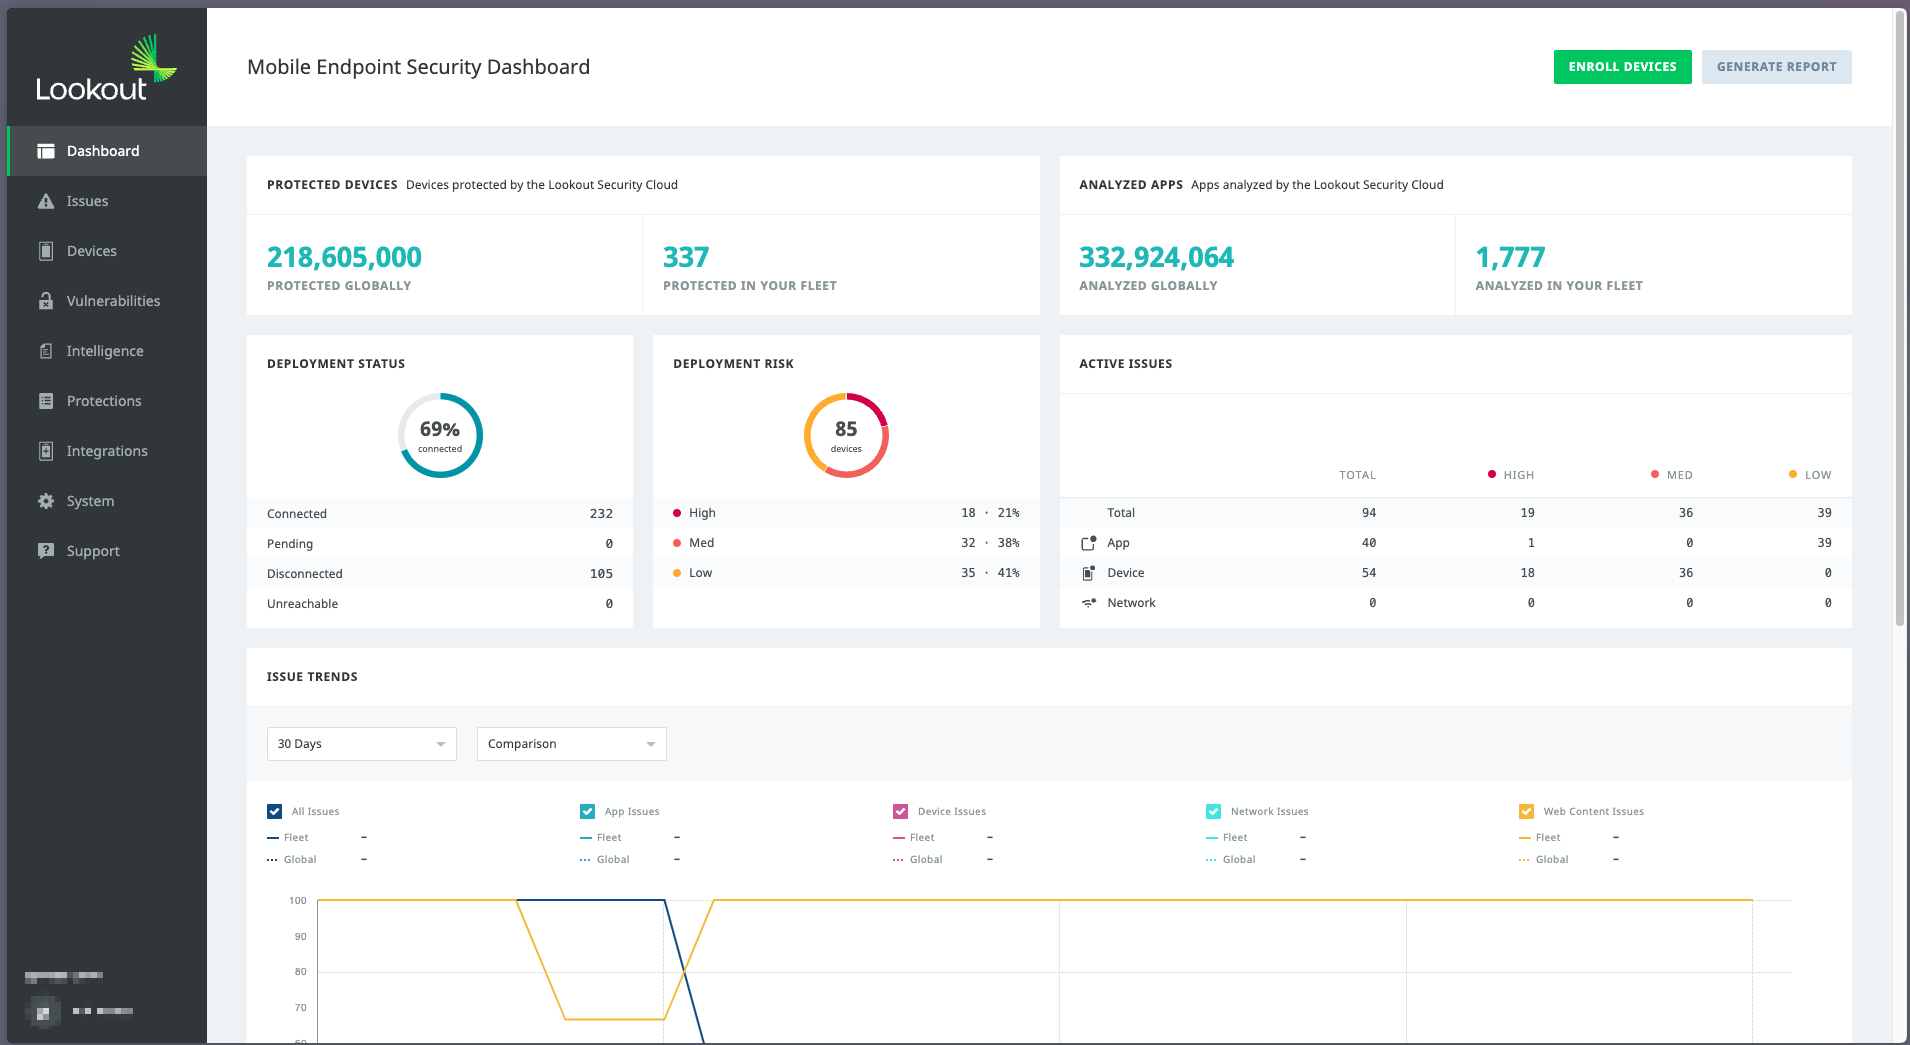Open Issues via warning triangle icon
The image size is (1910, 1045).
click(46, 201)
